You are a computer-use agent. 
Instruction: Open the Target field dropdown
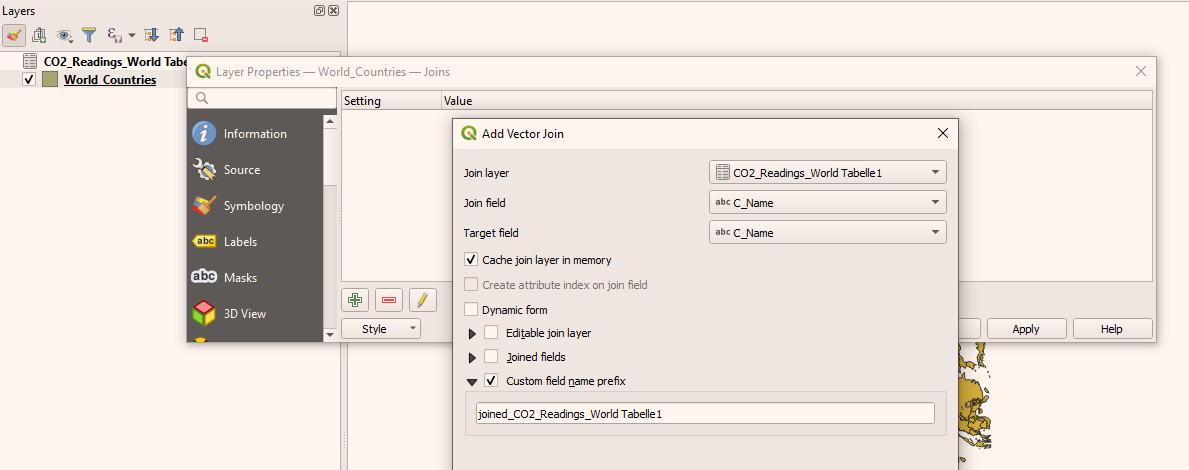coord(827,233)
